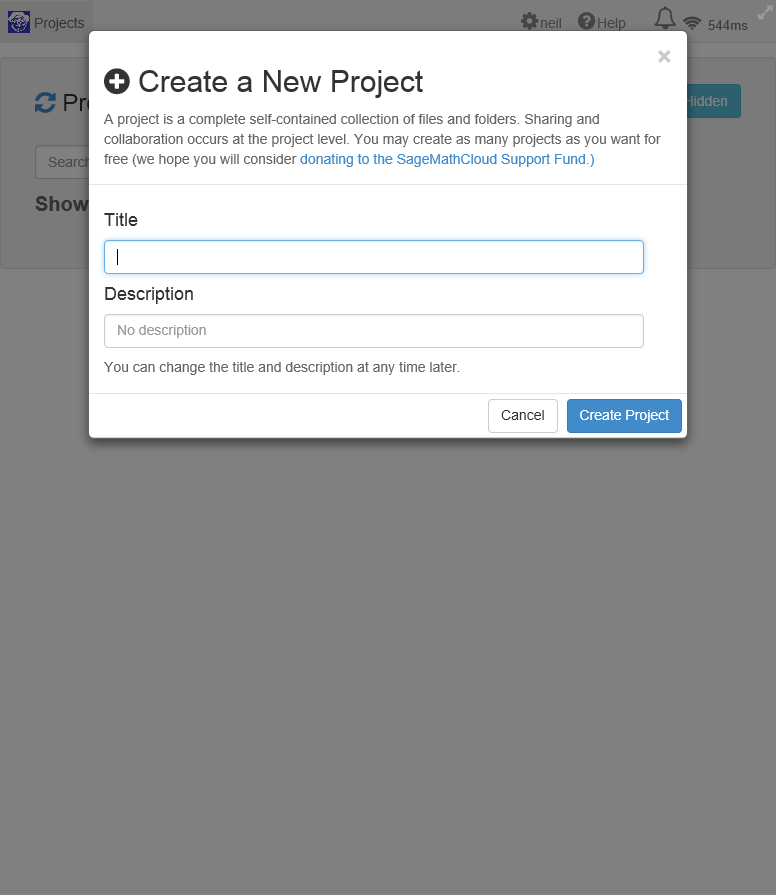Click the 544ms ping indicator
776x895 pixels.
coord(727,25)
